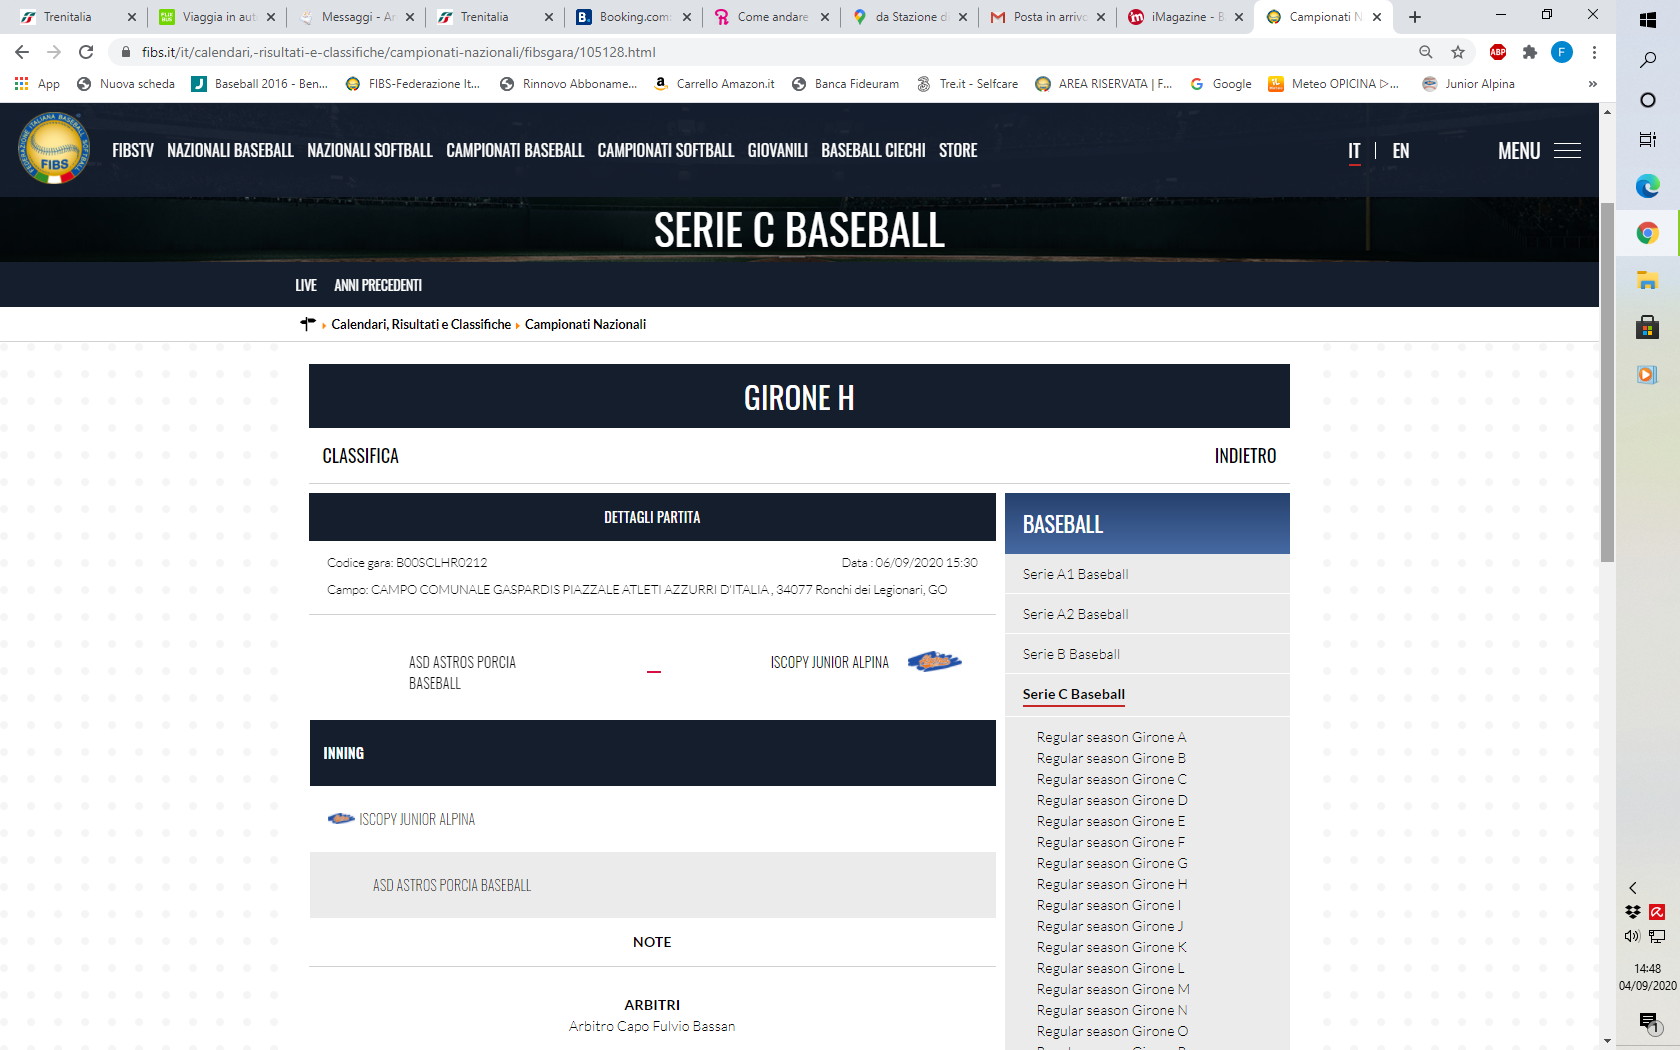Open Microsoft Store from the taskbar
1680x1050 pixels.
1648,327
